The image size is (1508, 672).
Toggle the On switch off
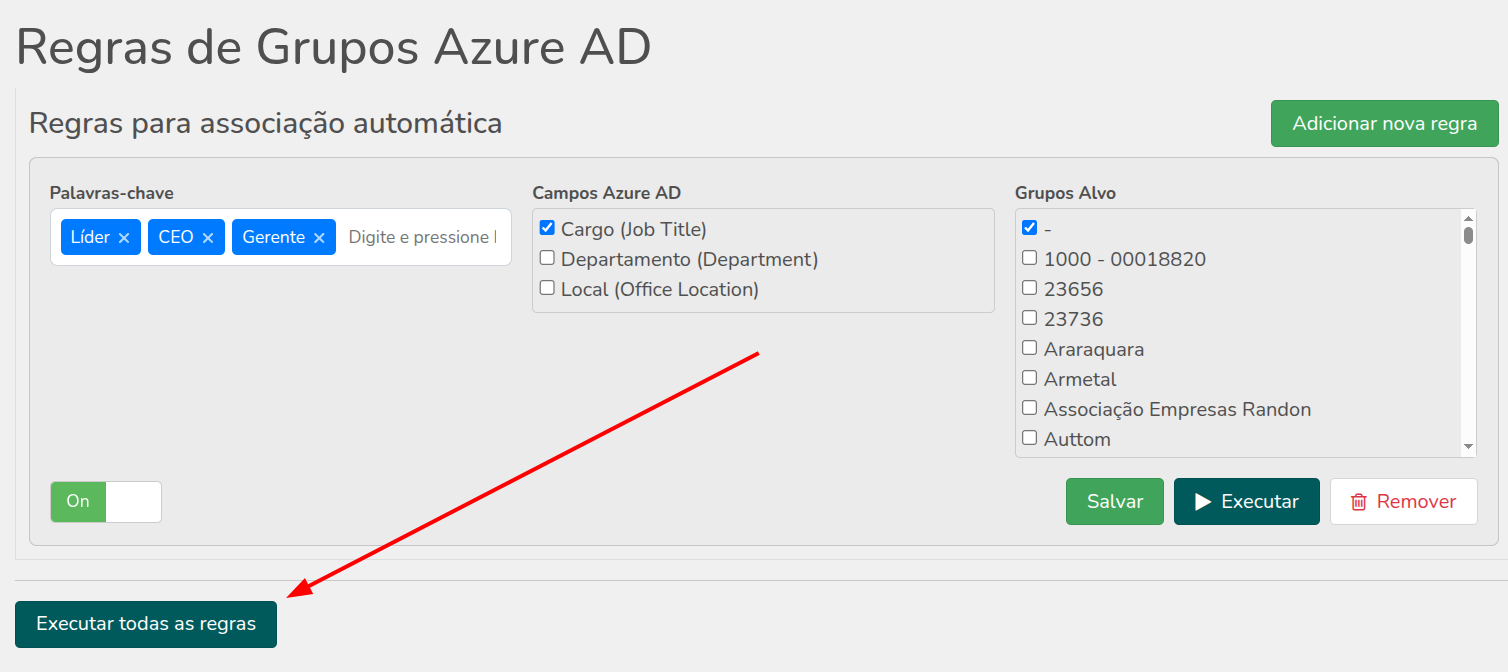point(106,502)
